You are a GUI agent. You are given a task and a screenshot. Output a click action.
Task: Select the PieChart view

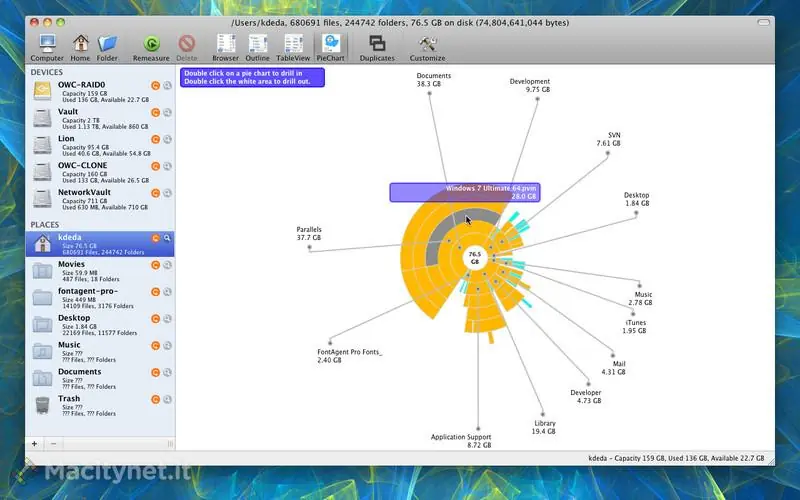(329, 44)
